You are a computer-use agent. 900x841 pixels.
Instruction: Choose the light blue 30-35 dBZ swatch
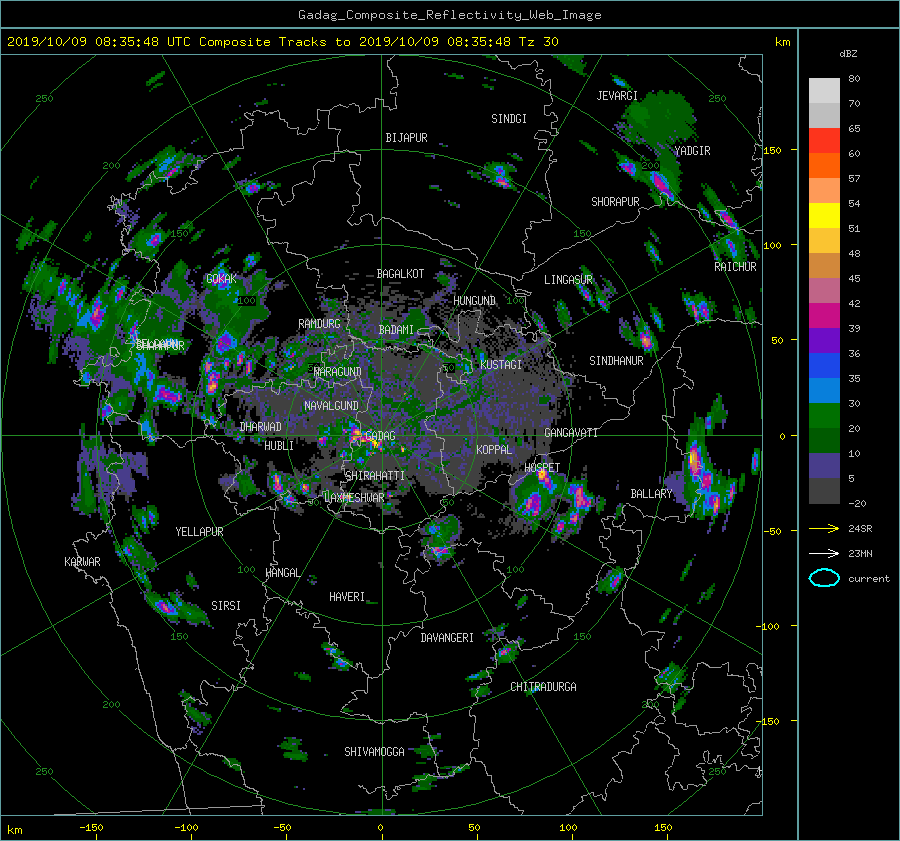click(824, 391)
